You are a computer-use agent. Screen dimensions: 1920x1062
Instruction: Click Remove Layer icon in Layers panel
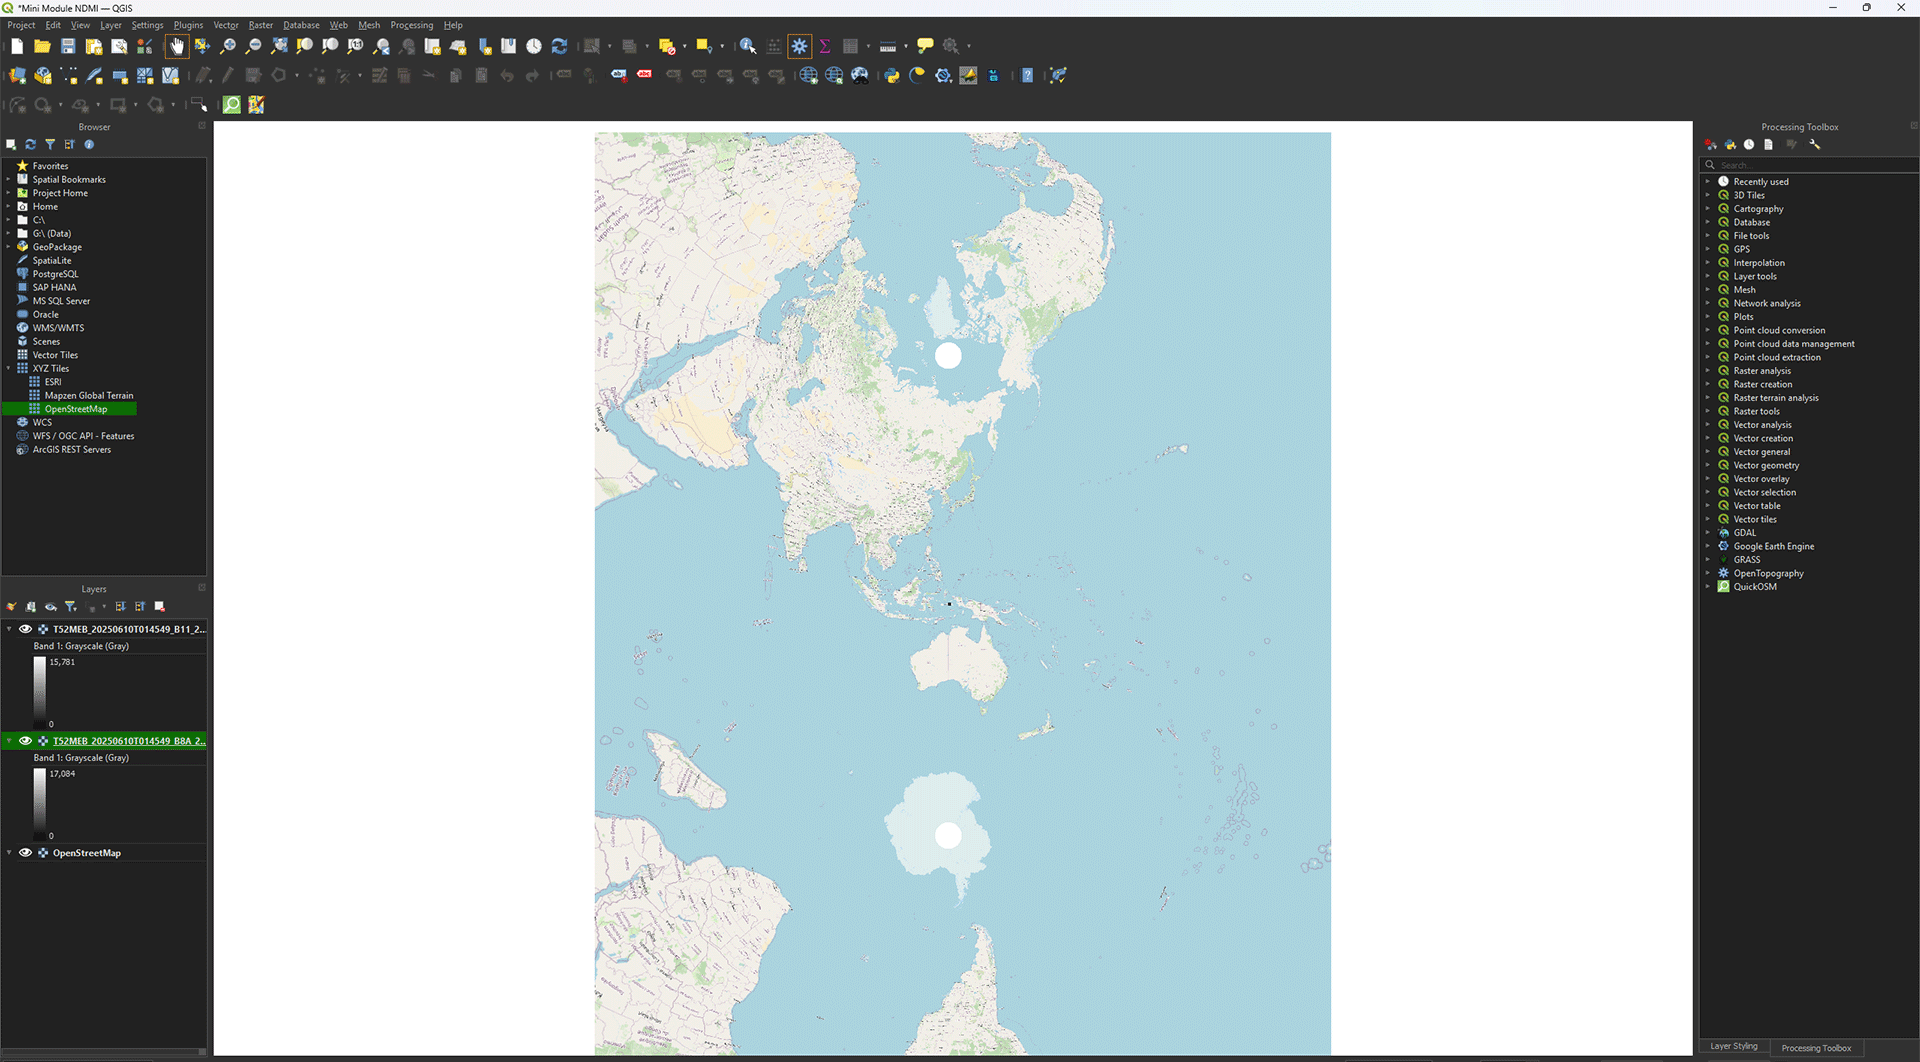click(x=160, y=607)
